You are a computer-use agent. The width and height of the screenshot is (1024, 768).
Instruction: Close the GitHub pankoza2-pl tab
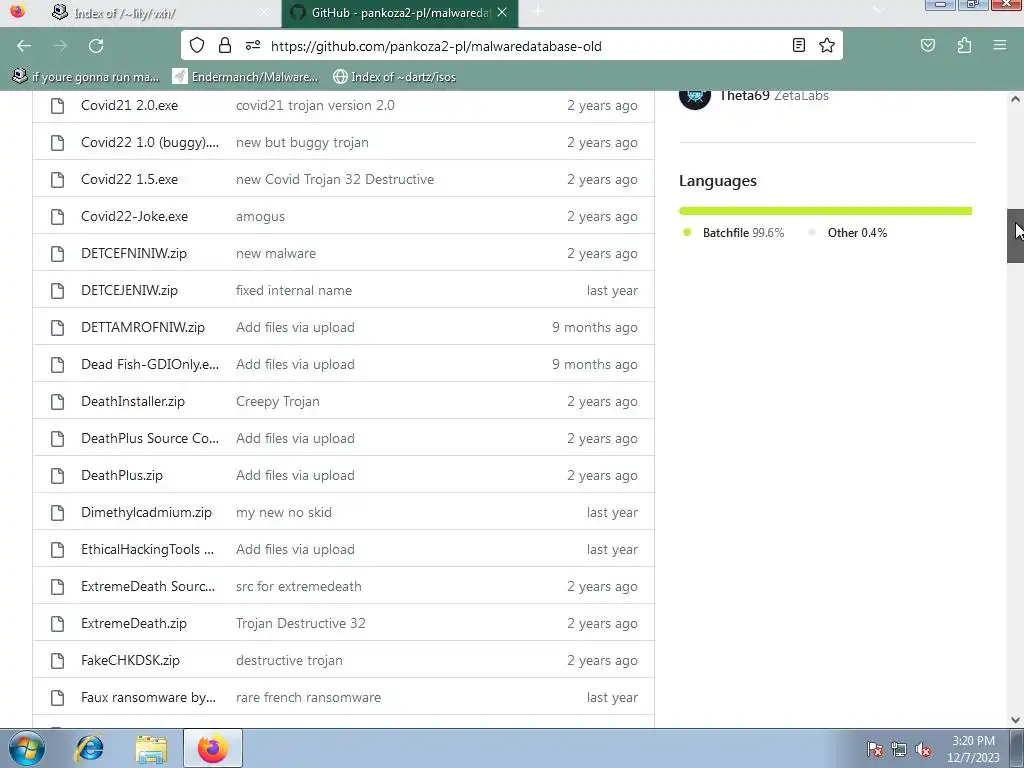click(502, 12)
